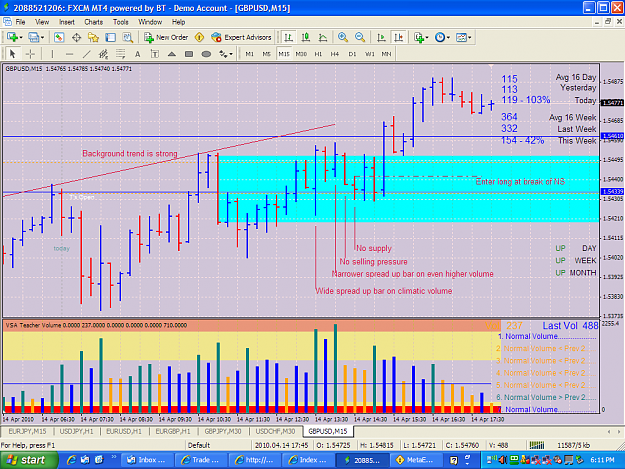
Task: Switch to the USDJPY,H1 chart tab
Action: click(76, 431)
